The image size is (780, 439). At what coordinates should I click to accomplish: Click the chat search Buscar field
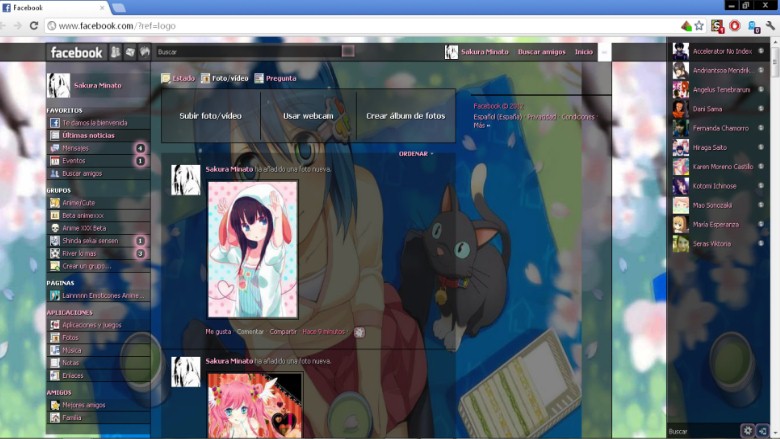[703, 431]
